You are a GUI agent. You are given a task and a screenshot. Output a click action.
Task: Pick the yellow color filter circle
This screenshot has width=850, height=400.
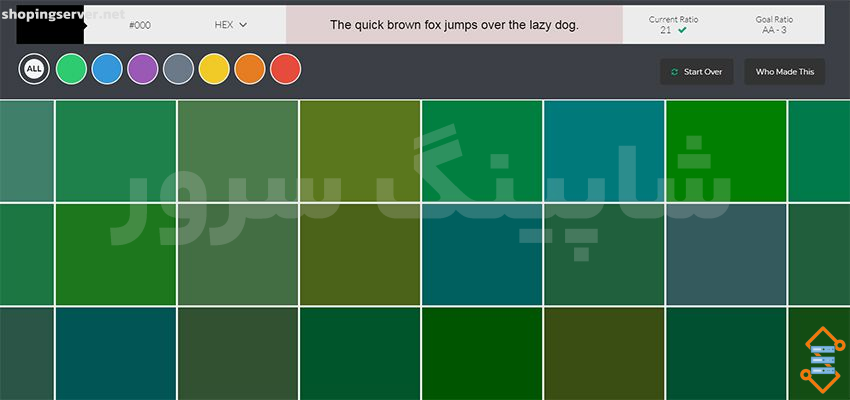click(214, 69)
